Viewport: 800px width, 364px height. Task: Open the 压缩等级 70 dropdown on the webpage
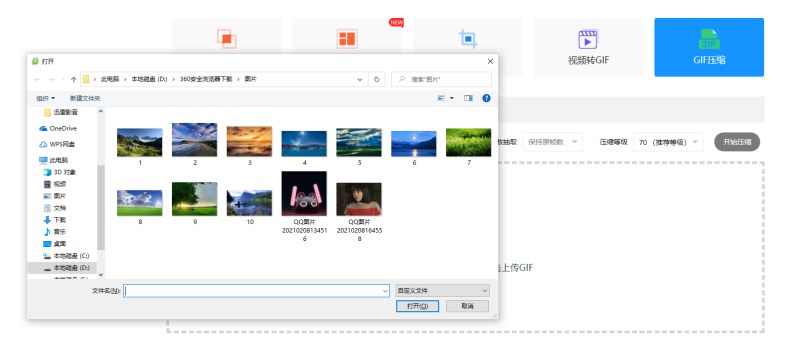pos(668,142)
